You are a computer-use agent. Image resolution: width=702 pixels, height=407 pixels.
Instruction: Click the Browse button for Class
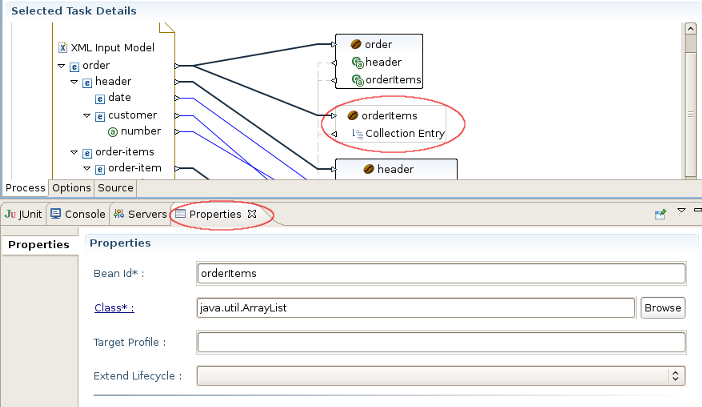pyautogui.click(x=663, y=308)
